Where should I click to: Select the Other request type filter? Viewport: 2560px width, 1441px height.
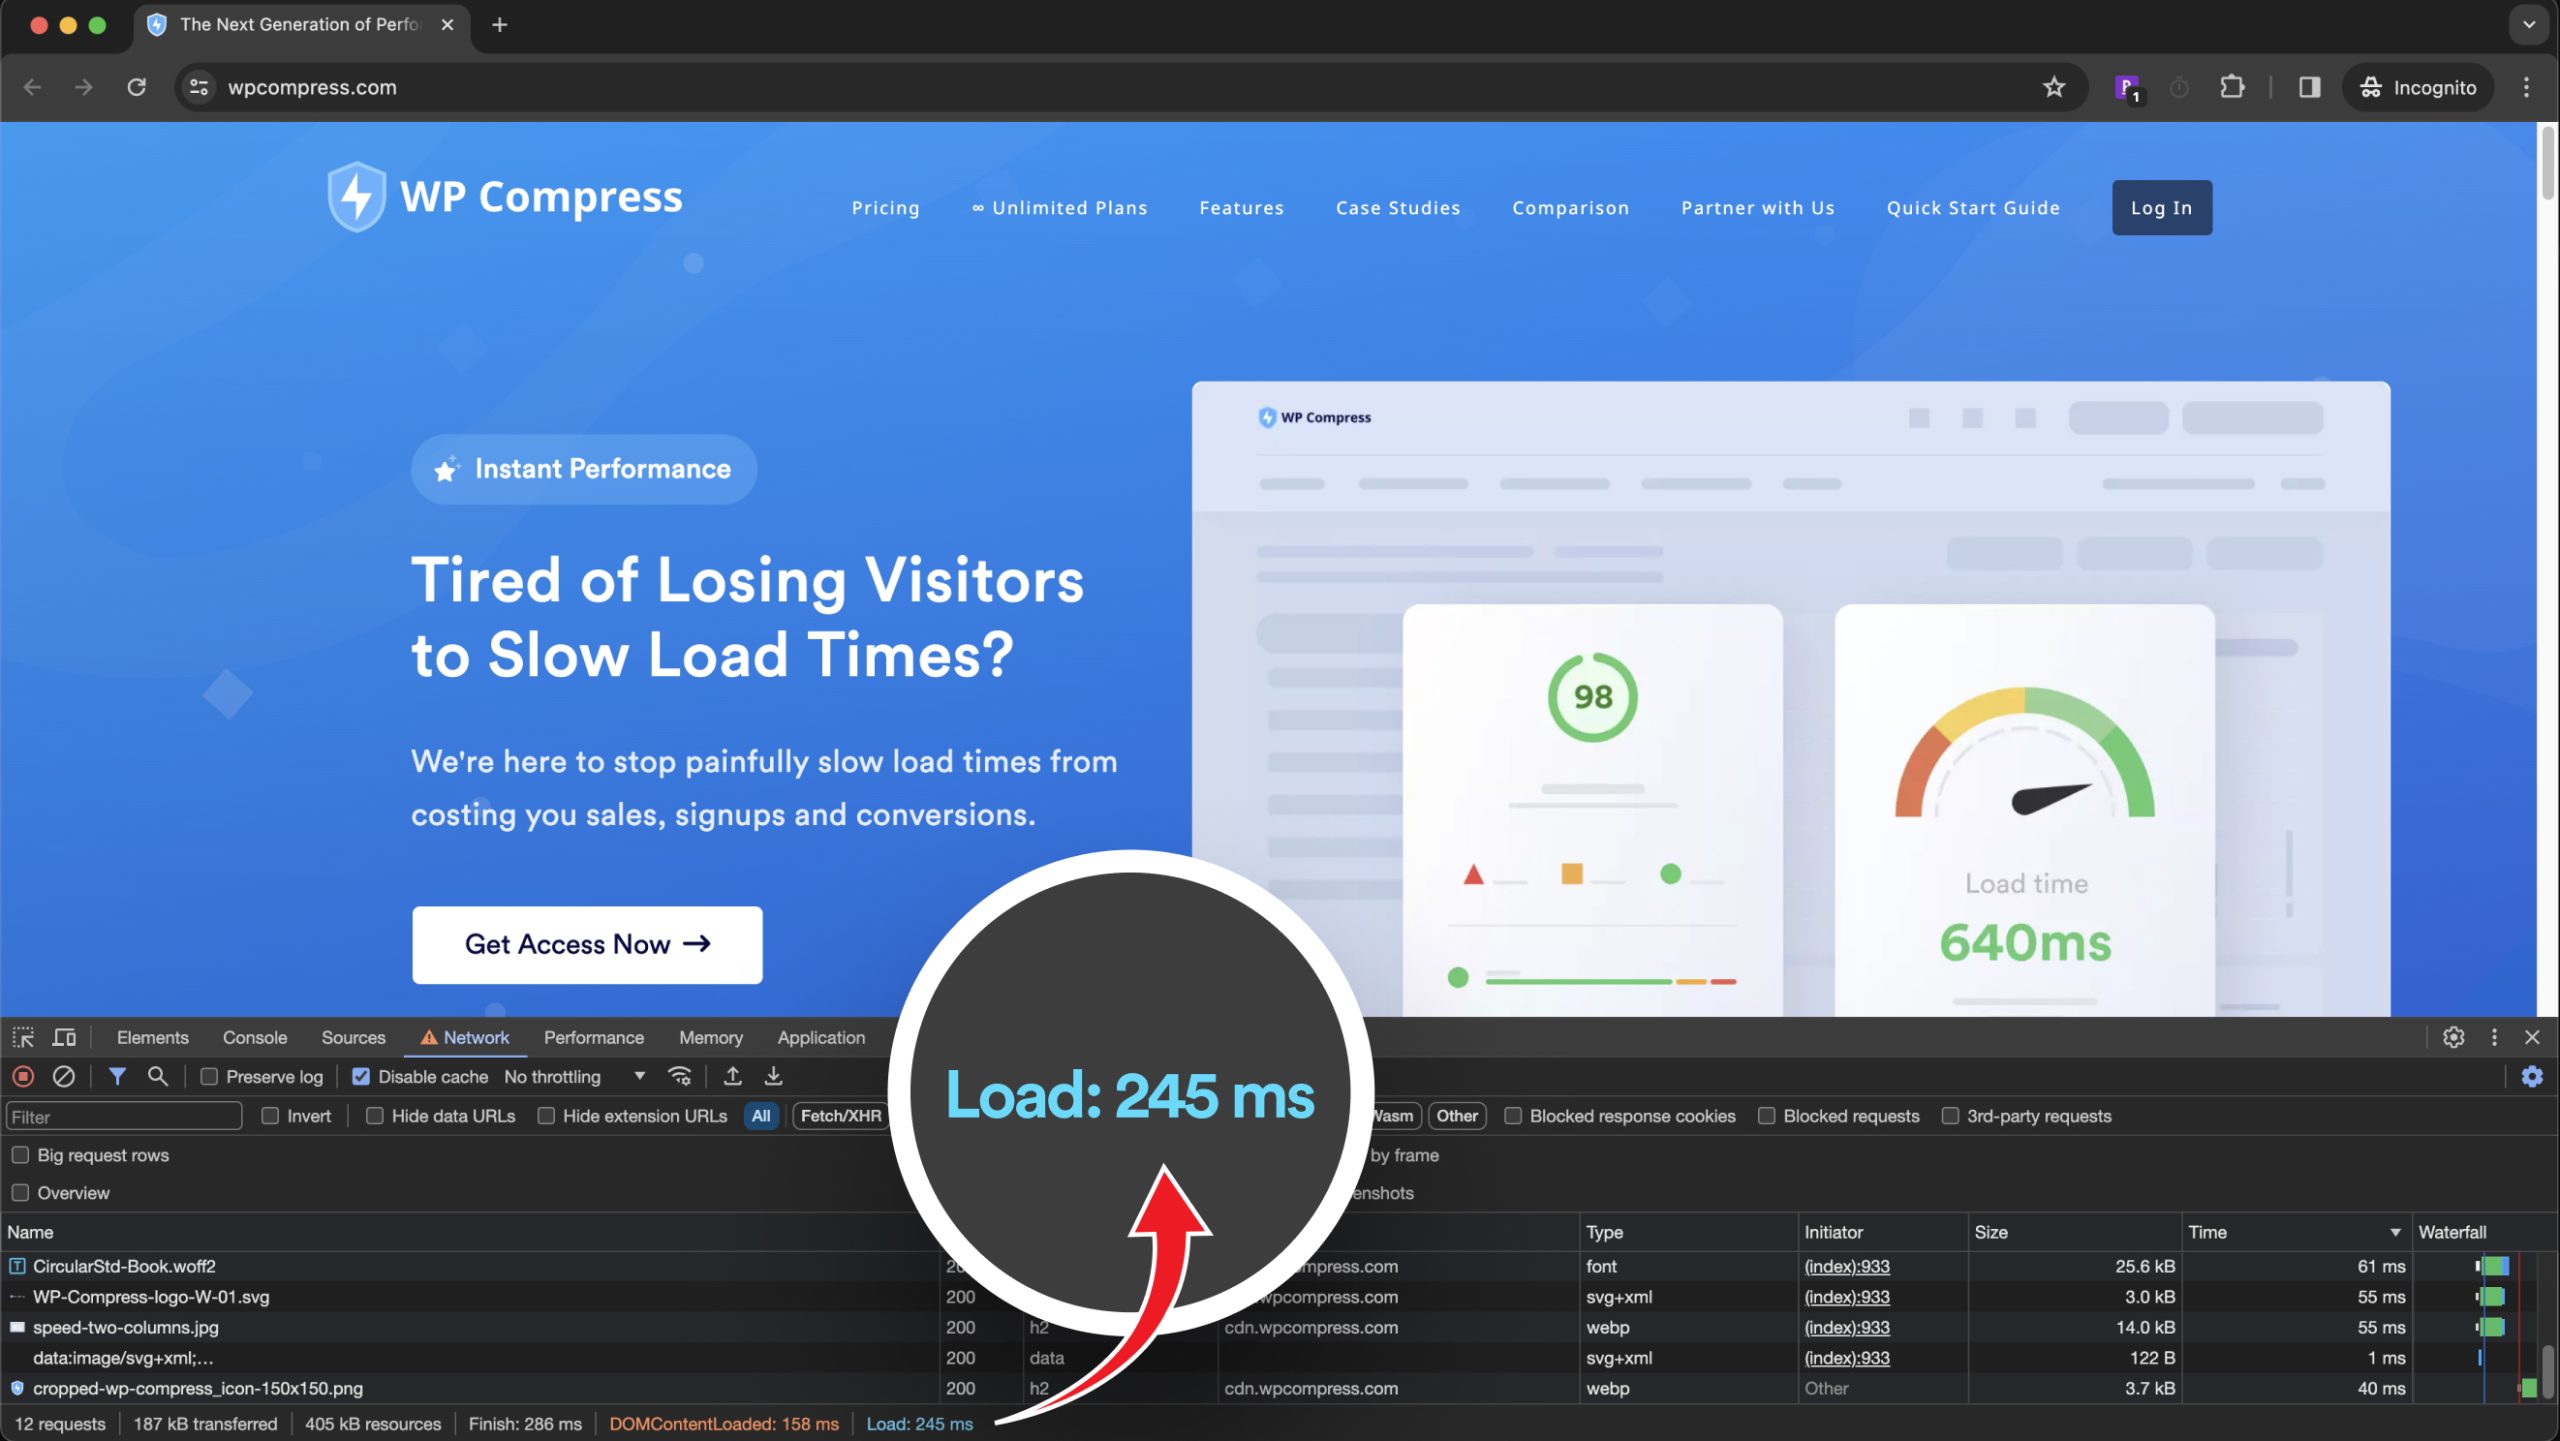[x=1457, y=1115]
